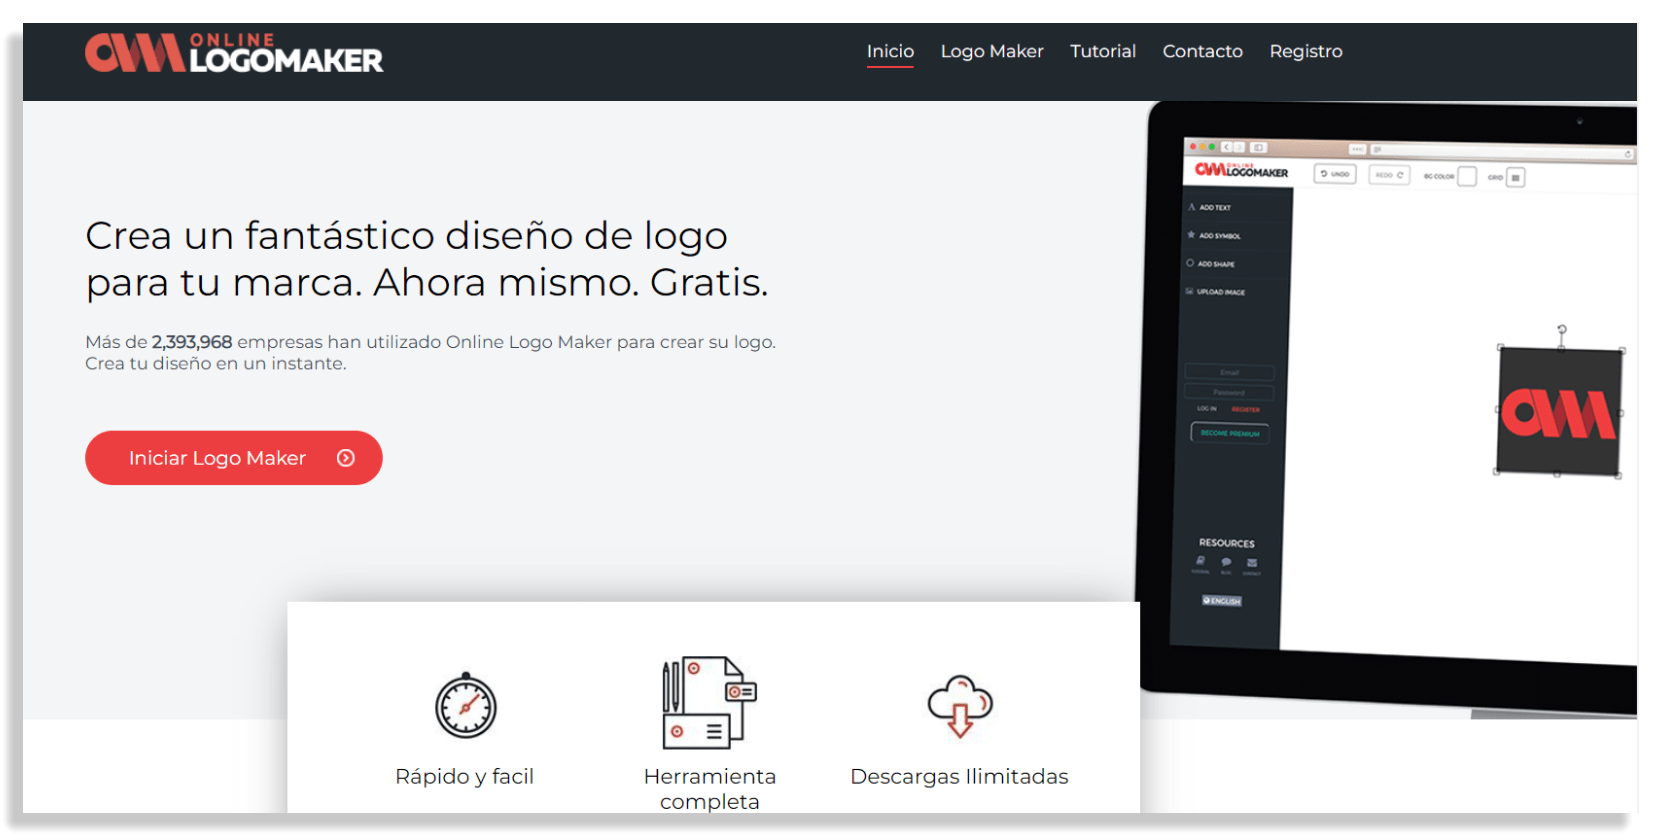Open the Tutorial nav link
This screenshot has width=1662, height=836.
point(1103,51)
